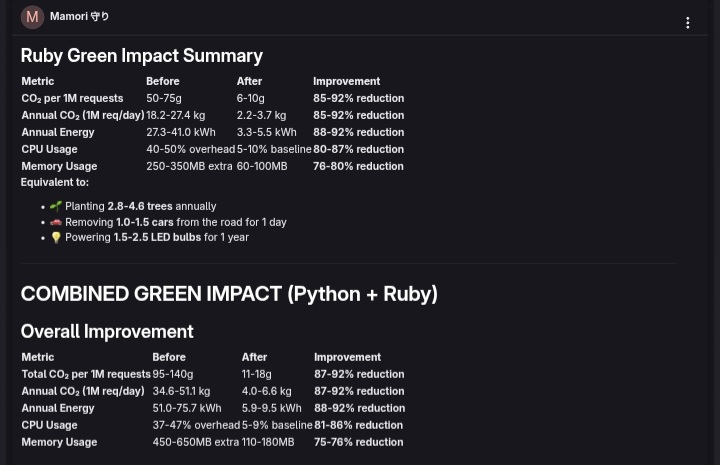Open the three-dot message options menu
This screenshot has height=465, width=720.
[687, 23]
